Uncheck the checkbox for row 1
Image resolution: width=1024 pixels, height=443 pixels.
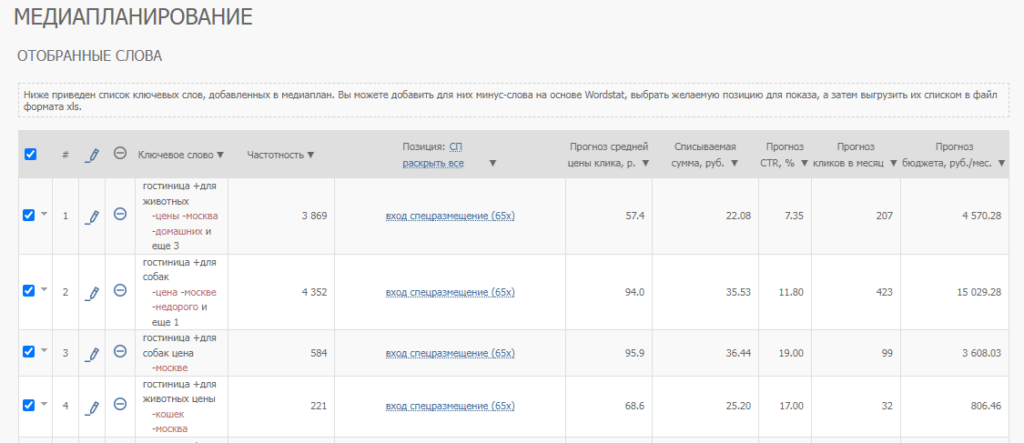point(29,214)
